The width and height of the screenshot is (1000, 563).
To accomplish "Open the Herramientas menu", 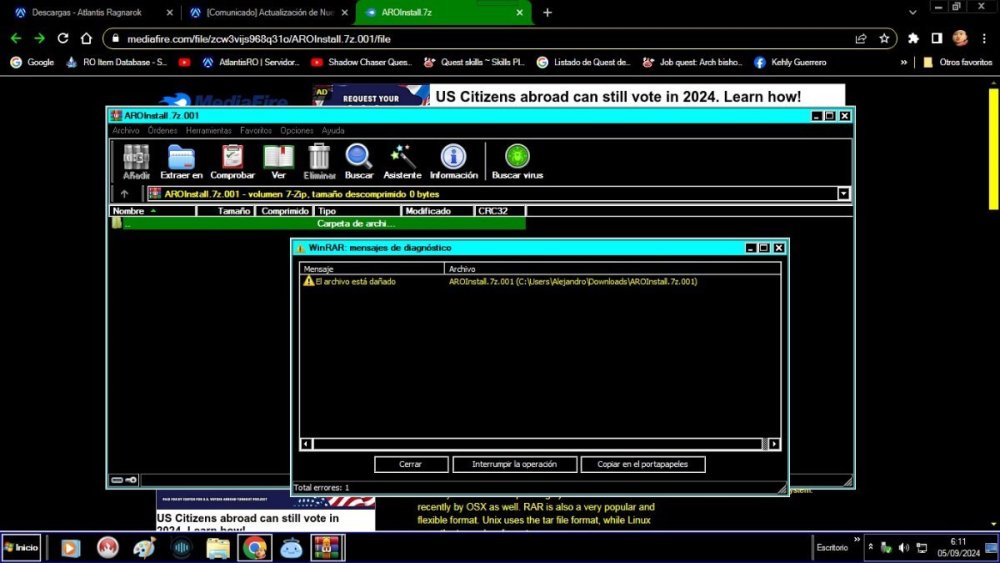I will point(208,131).
